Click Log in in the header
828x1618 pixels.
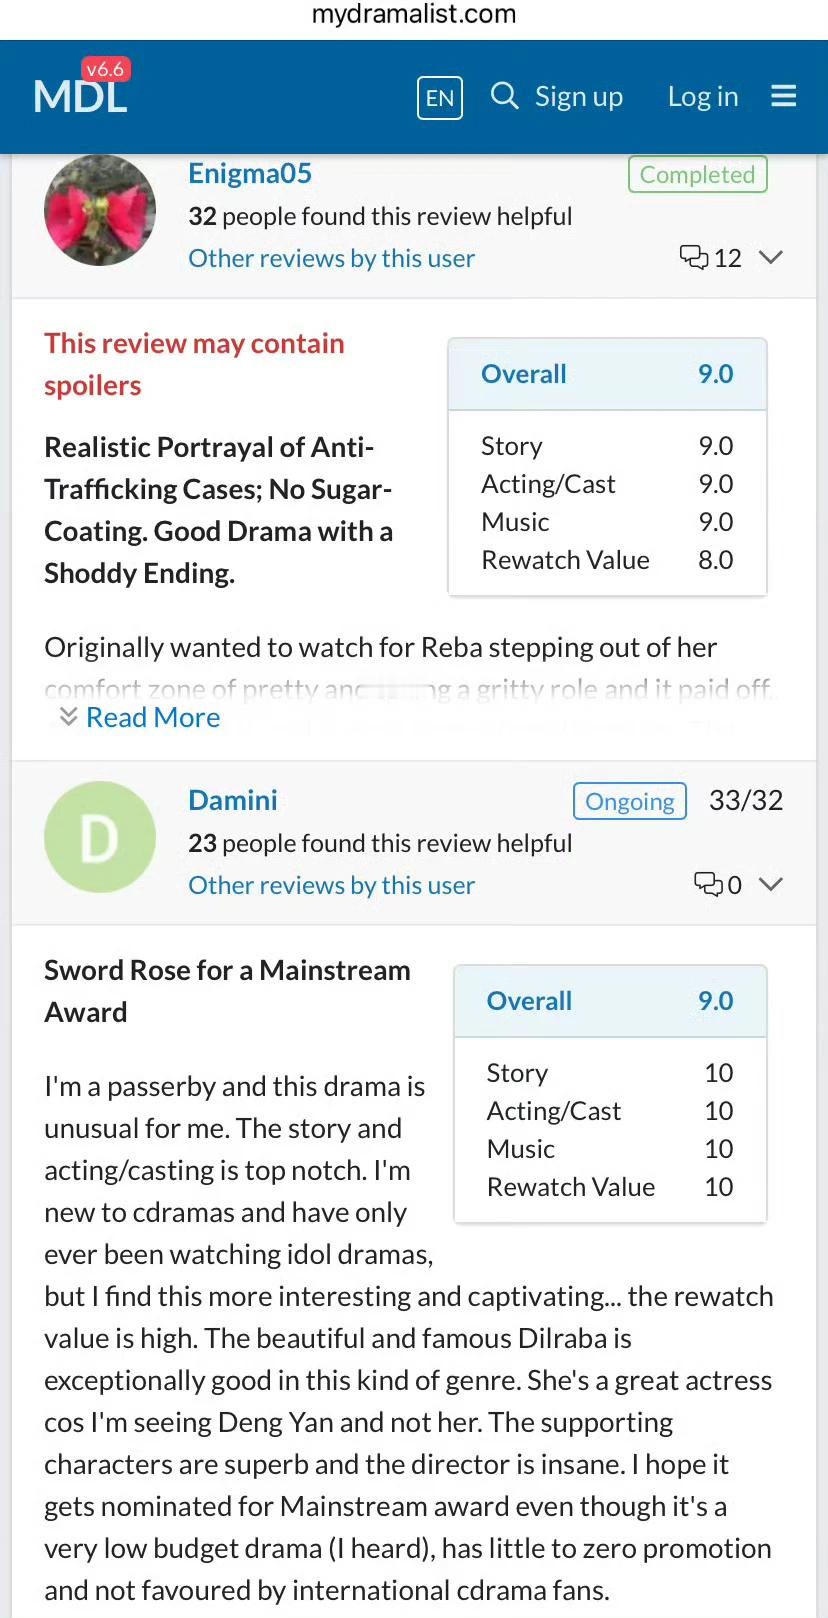[703, 97]
